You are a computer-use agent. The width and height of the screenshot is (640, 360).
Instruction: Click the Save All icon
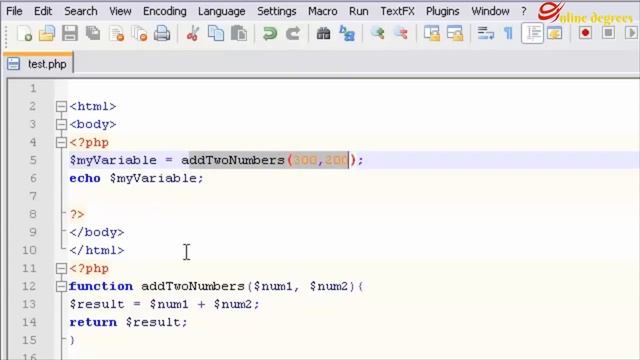[93, 33]
